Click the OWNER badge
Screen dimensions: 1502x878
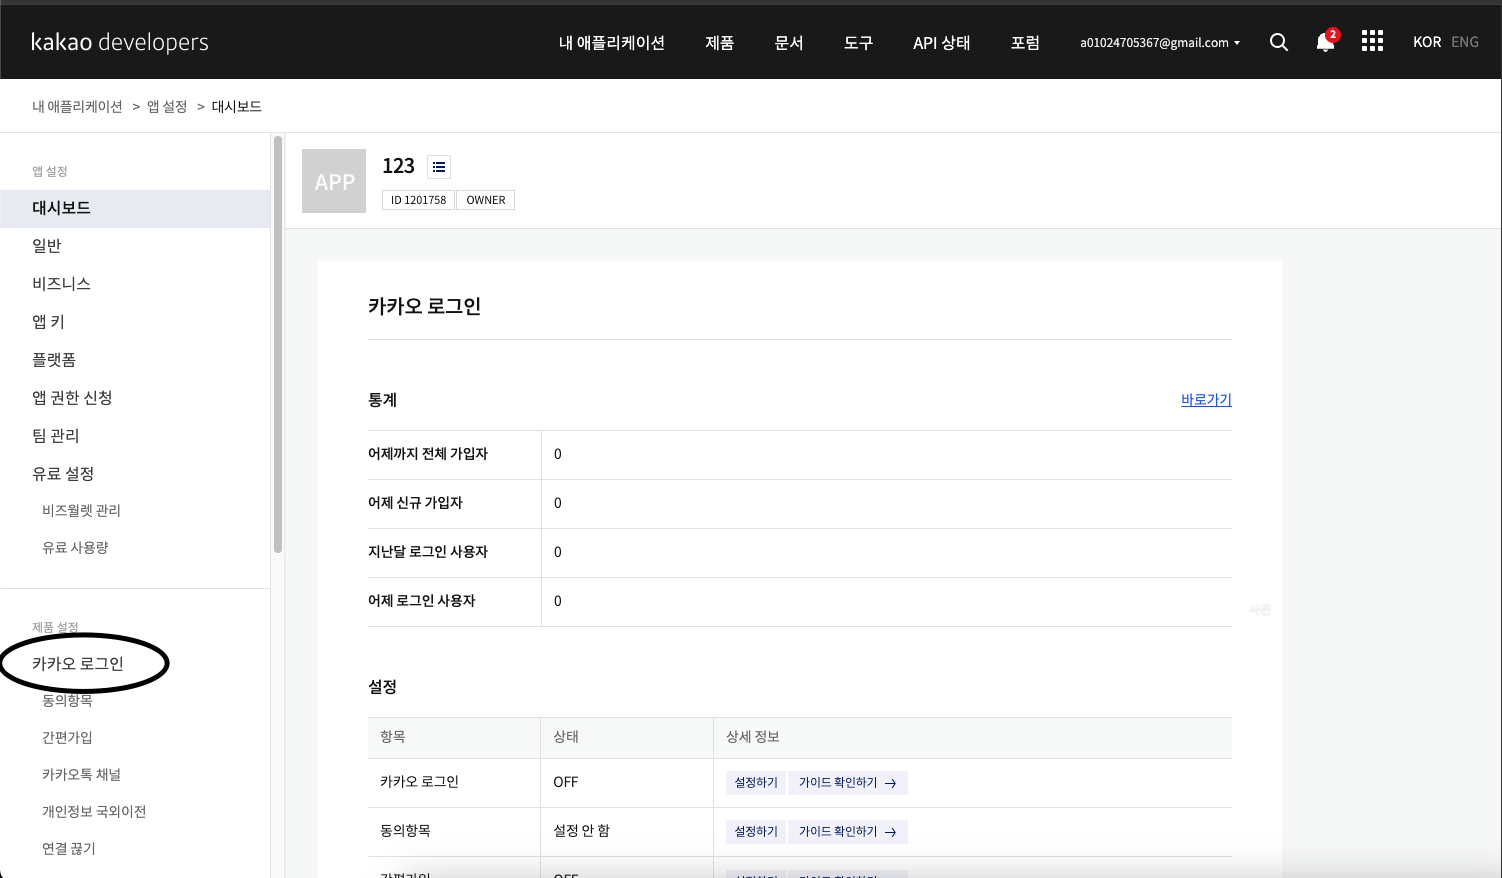click(486, 200)
